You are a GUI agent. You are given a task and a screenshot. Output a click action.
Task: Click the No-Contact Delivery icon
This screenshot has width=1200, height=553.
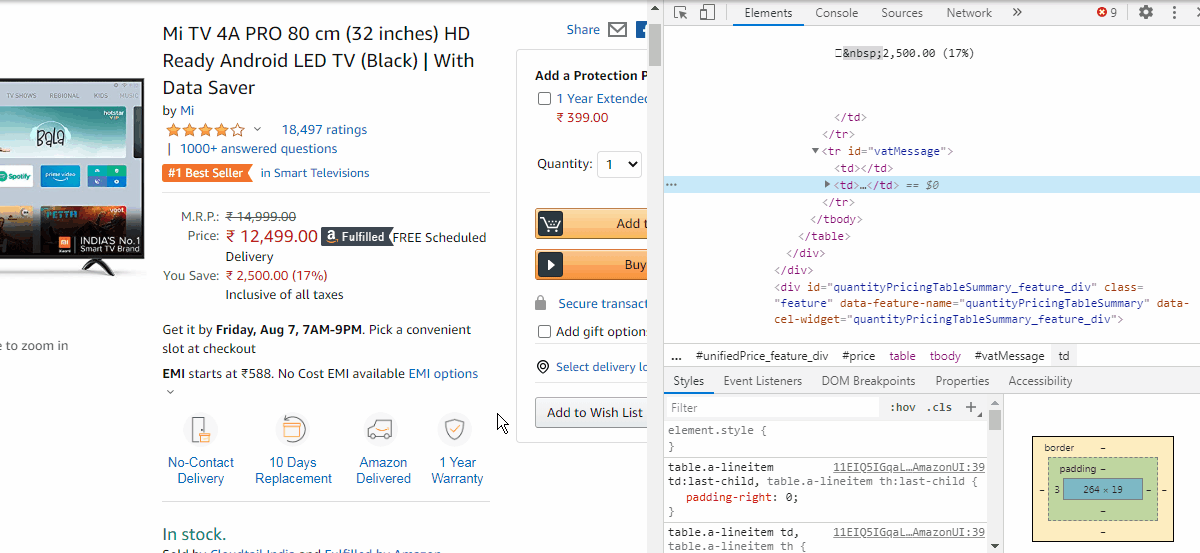click(x=200, y=430)
